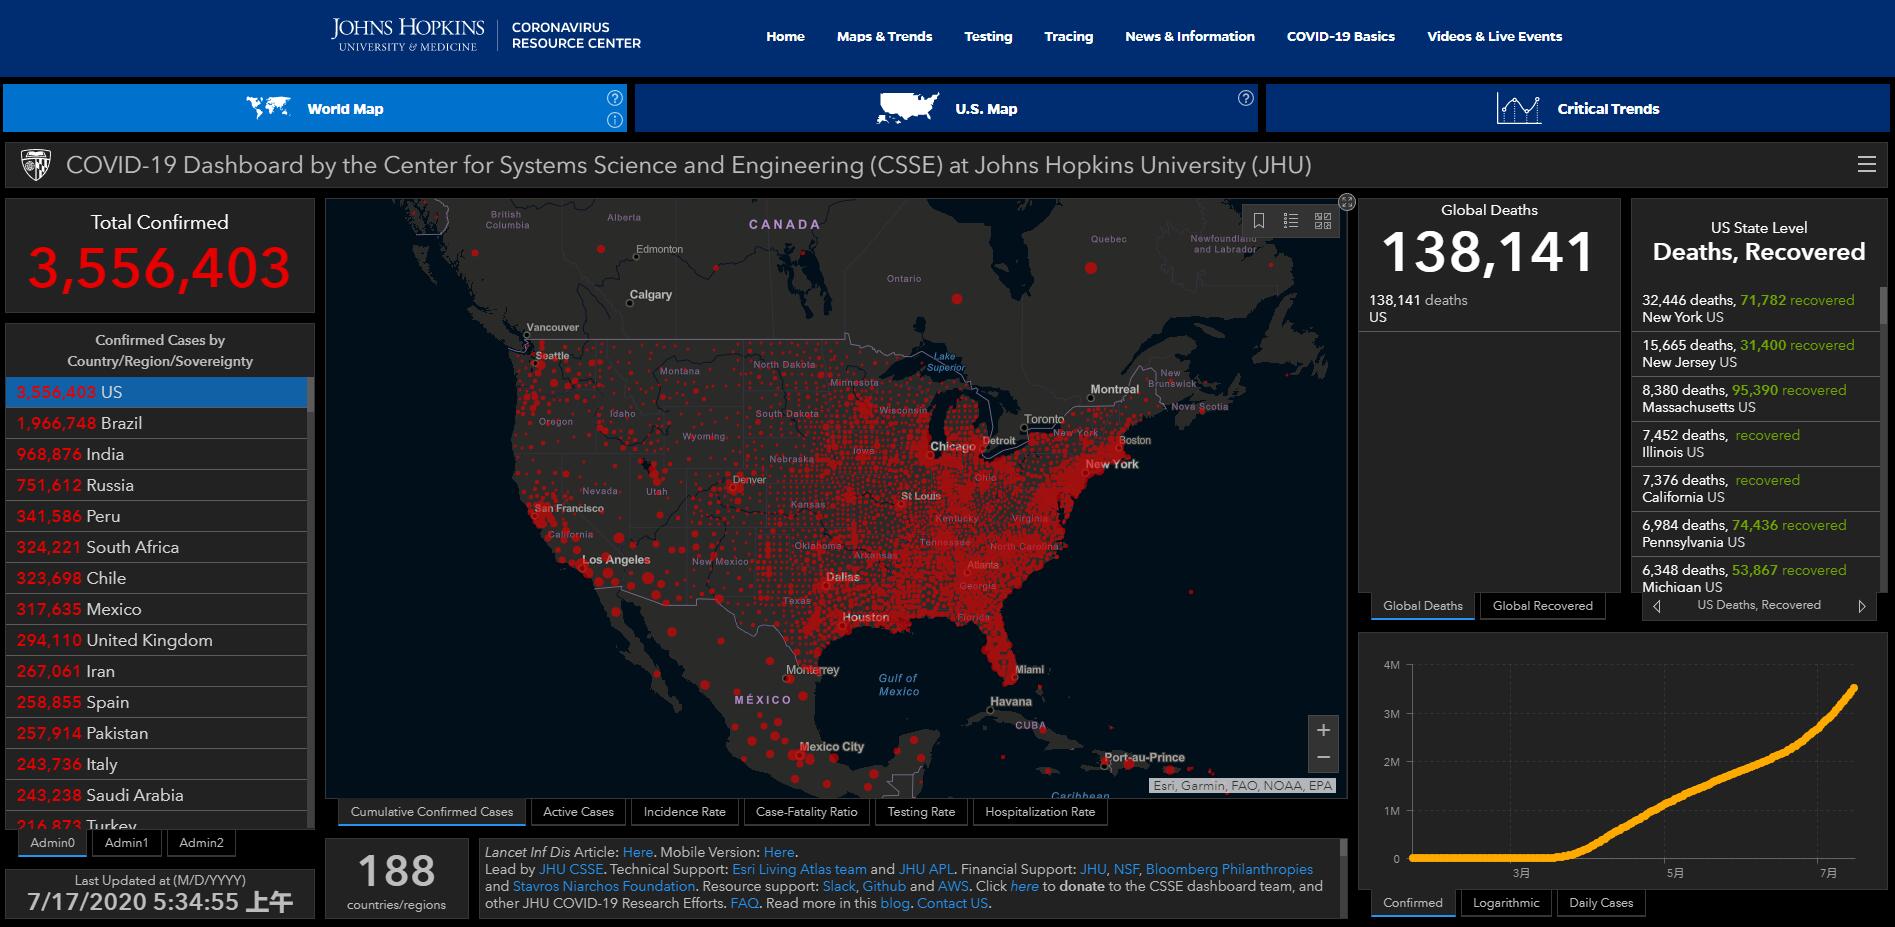Switch to Logarithmic chart view
Image resolution: width=1895 pixels, height=927 pixels.
pyautogui.click(x=1505, y=903)
